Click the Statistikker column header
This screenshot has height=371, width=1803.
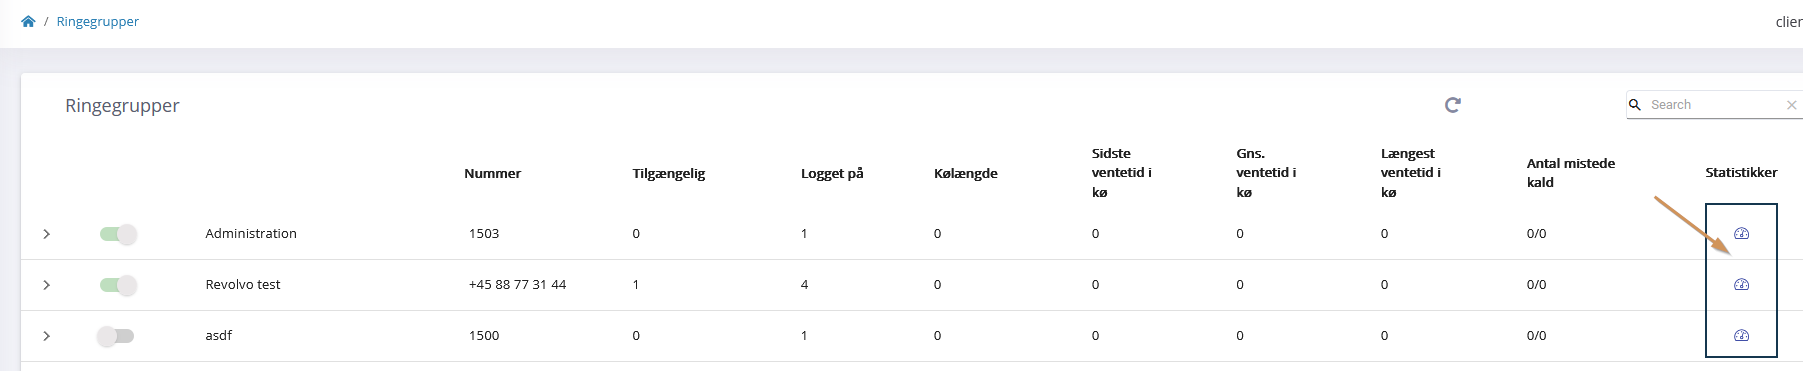point(1741,173)
